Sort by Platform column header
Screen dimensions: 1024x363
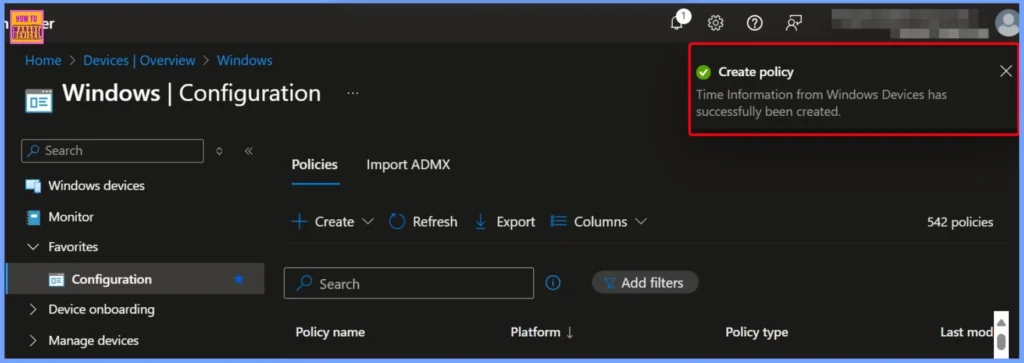pos(541,332)
